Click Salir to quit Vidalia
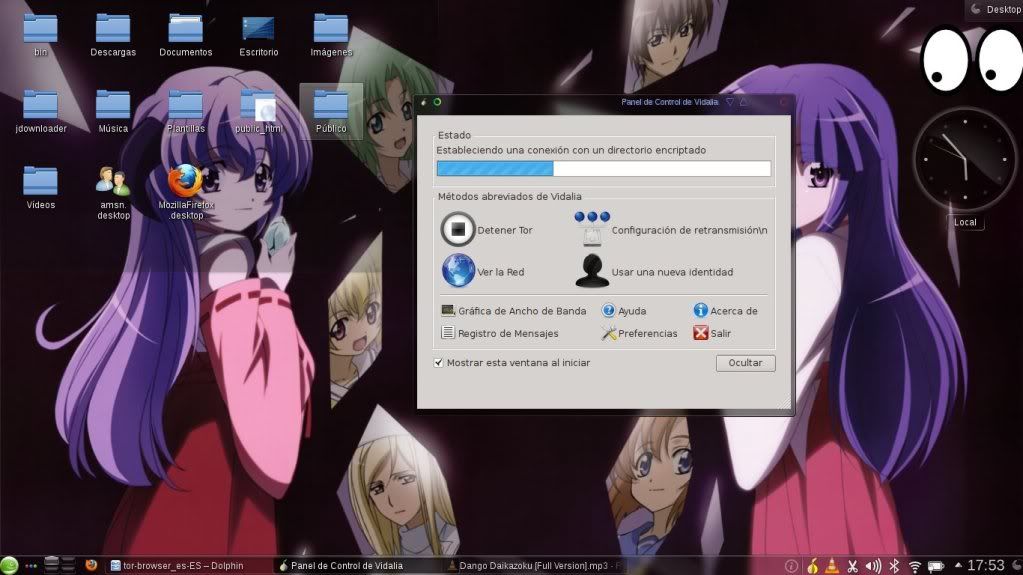 712,333
